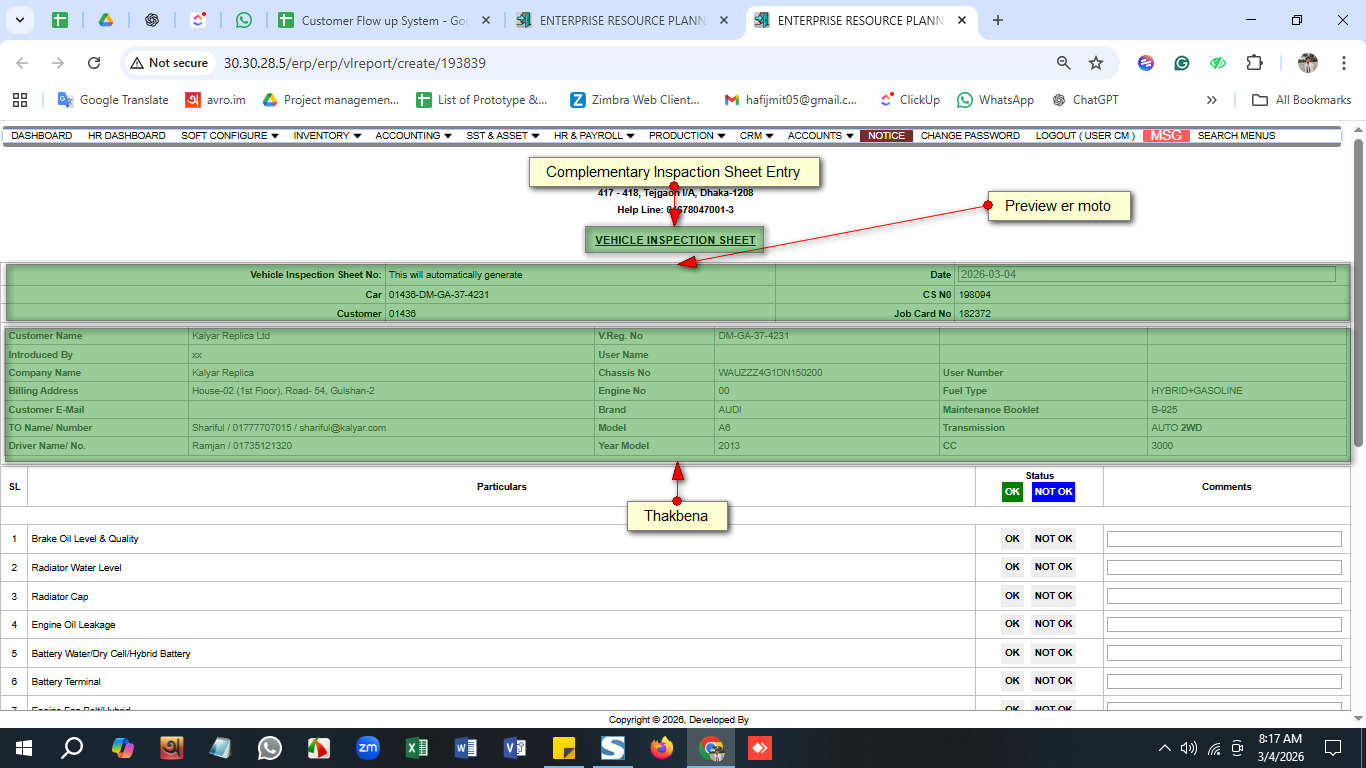
Task: Expand the INVENTORY dropdown menu
Action: [327, 136]
